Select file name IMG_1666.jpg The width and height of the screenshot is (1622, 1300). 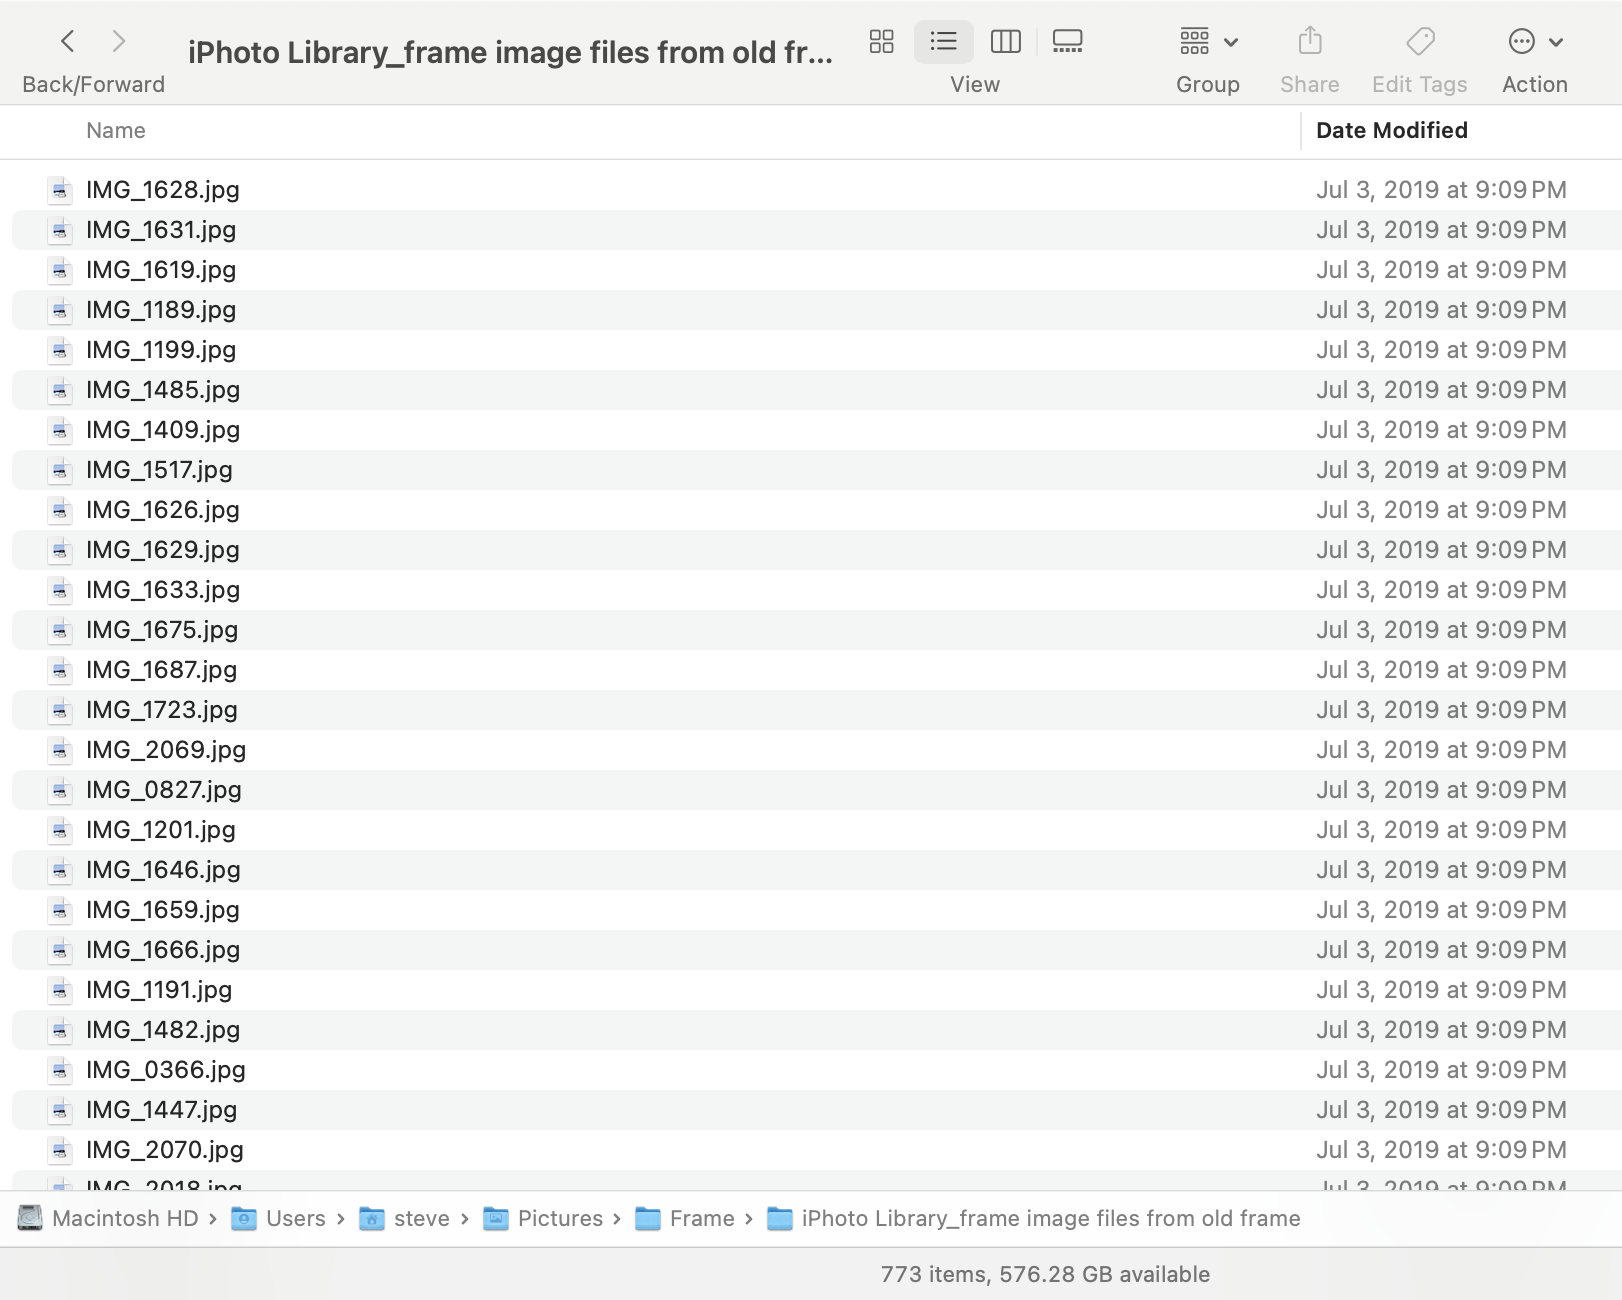click(163, 950)
